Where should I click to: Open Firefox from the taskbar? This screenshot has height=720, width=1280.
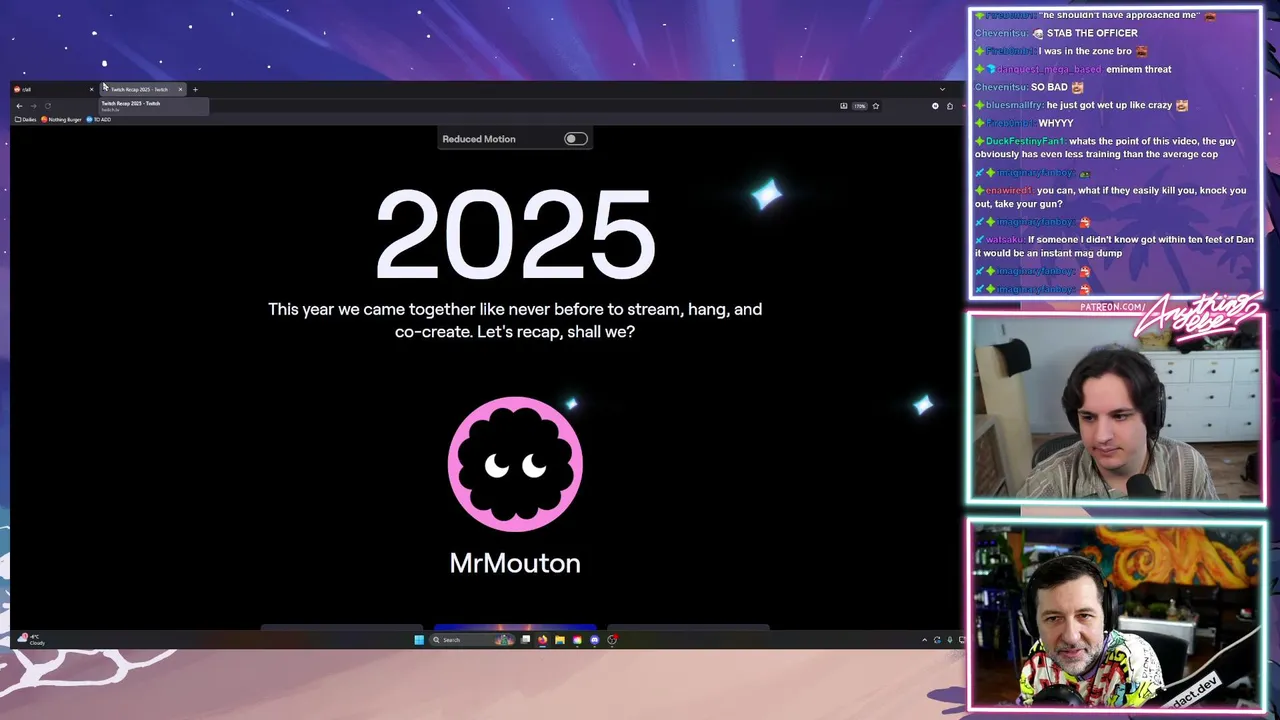[x=542, y=640]
